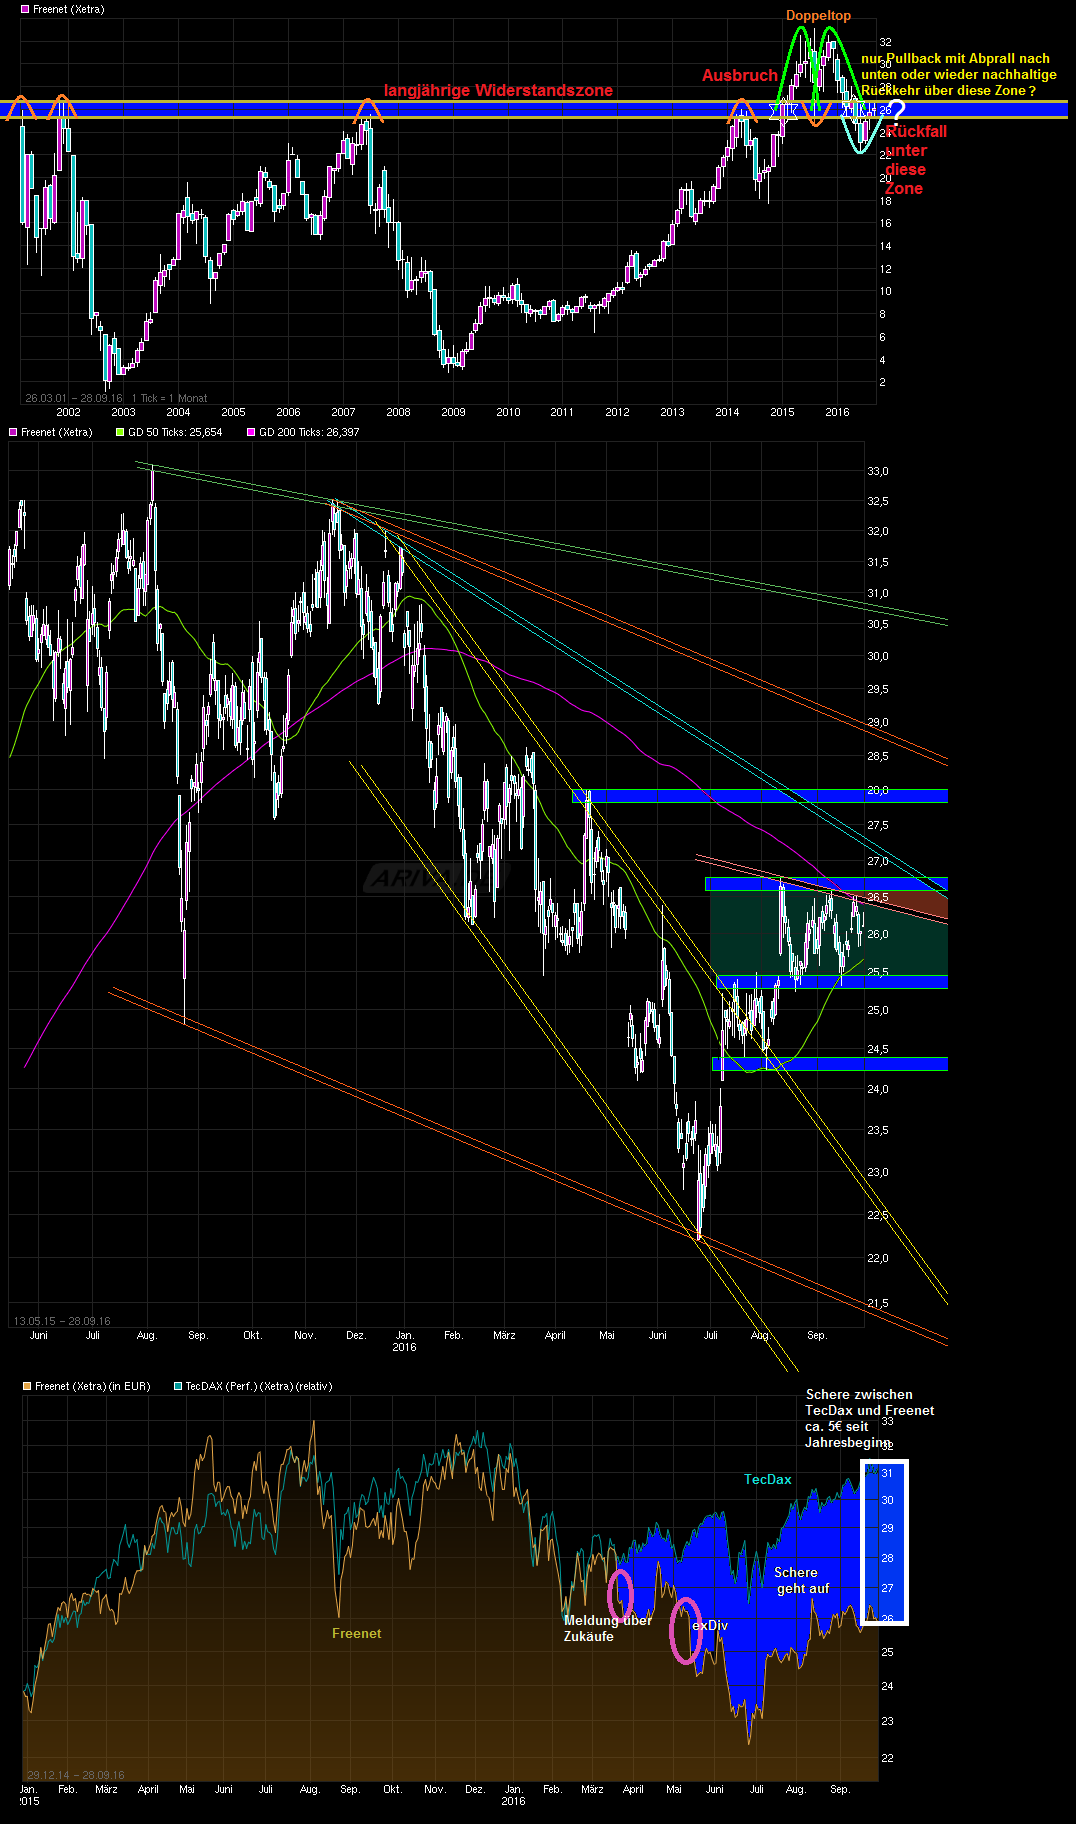Click the 'Okt.' month label on daily chart

pyautogui.click(x=253, y=1335)
